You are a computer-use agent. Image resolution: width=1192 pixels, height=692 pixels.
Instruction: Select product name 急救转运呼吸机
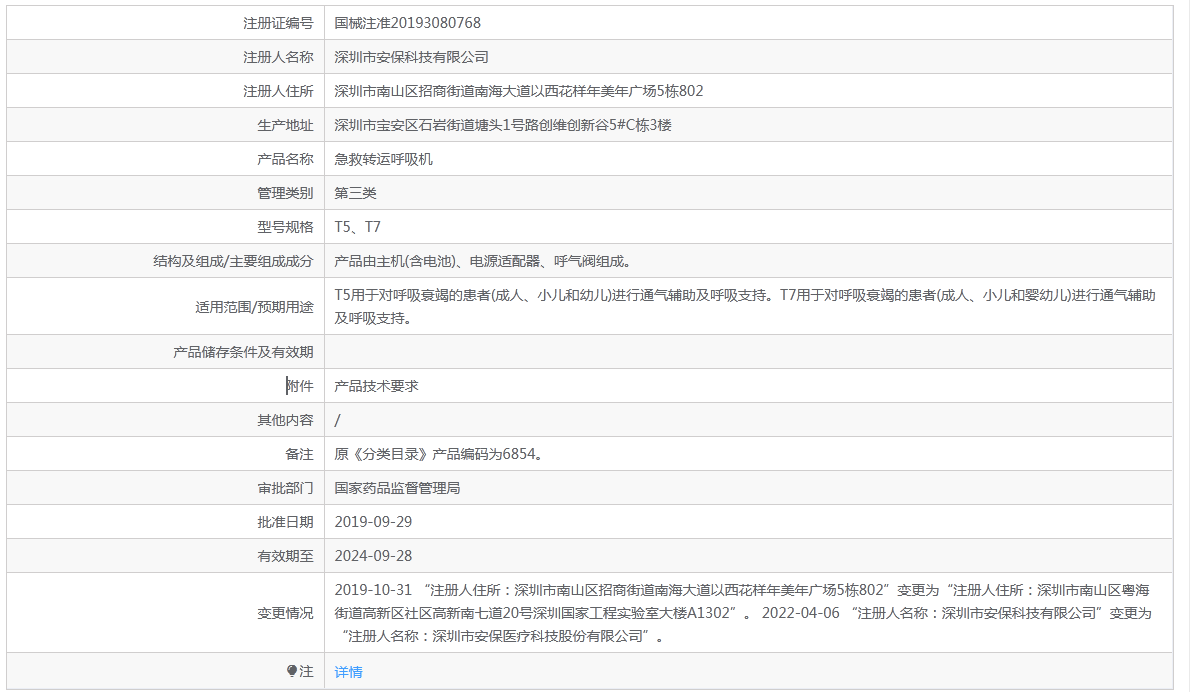383,159
